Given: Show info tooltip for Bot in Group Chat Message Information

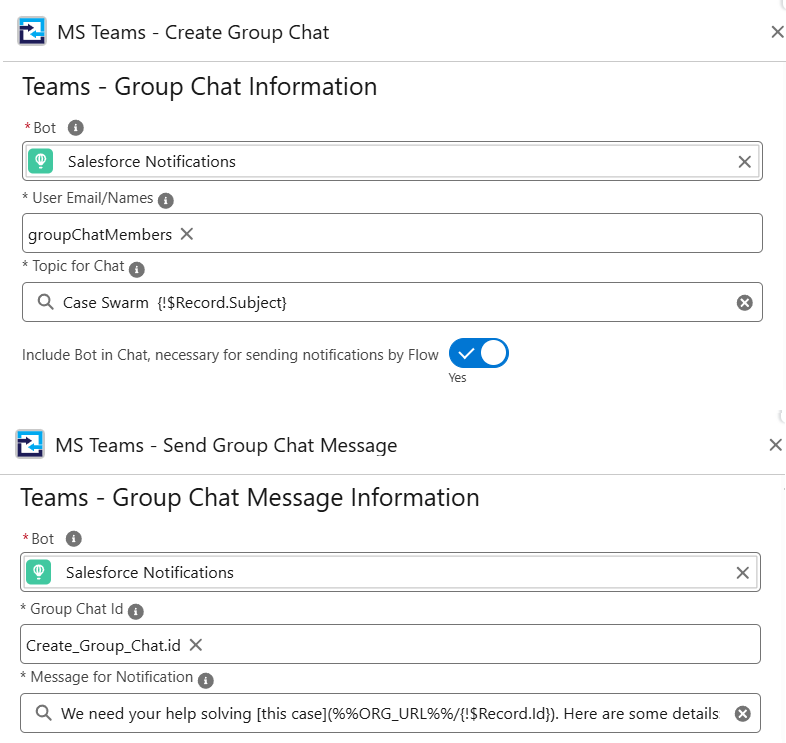Looking at the screenshot, I should [73, 538].
